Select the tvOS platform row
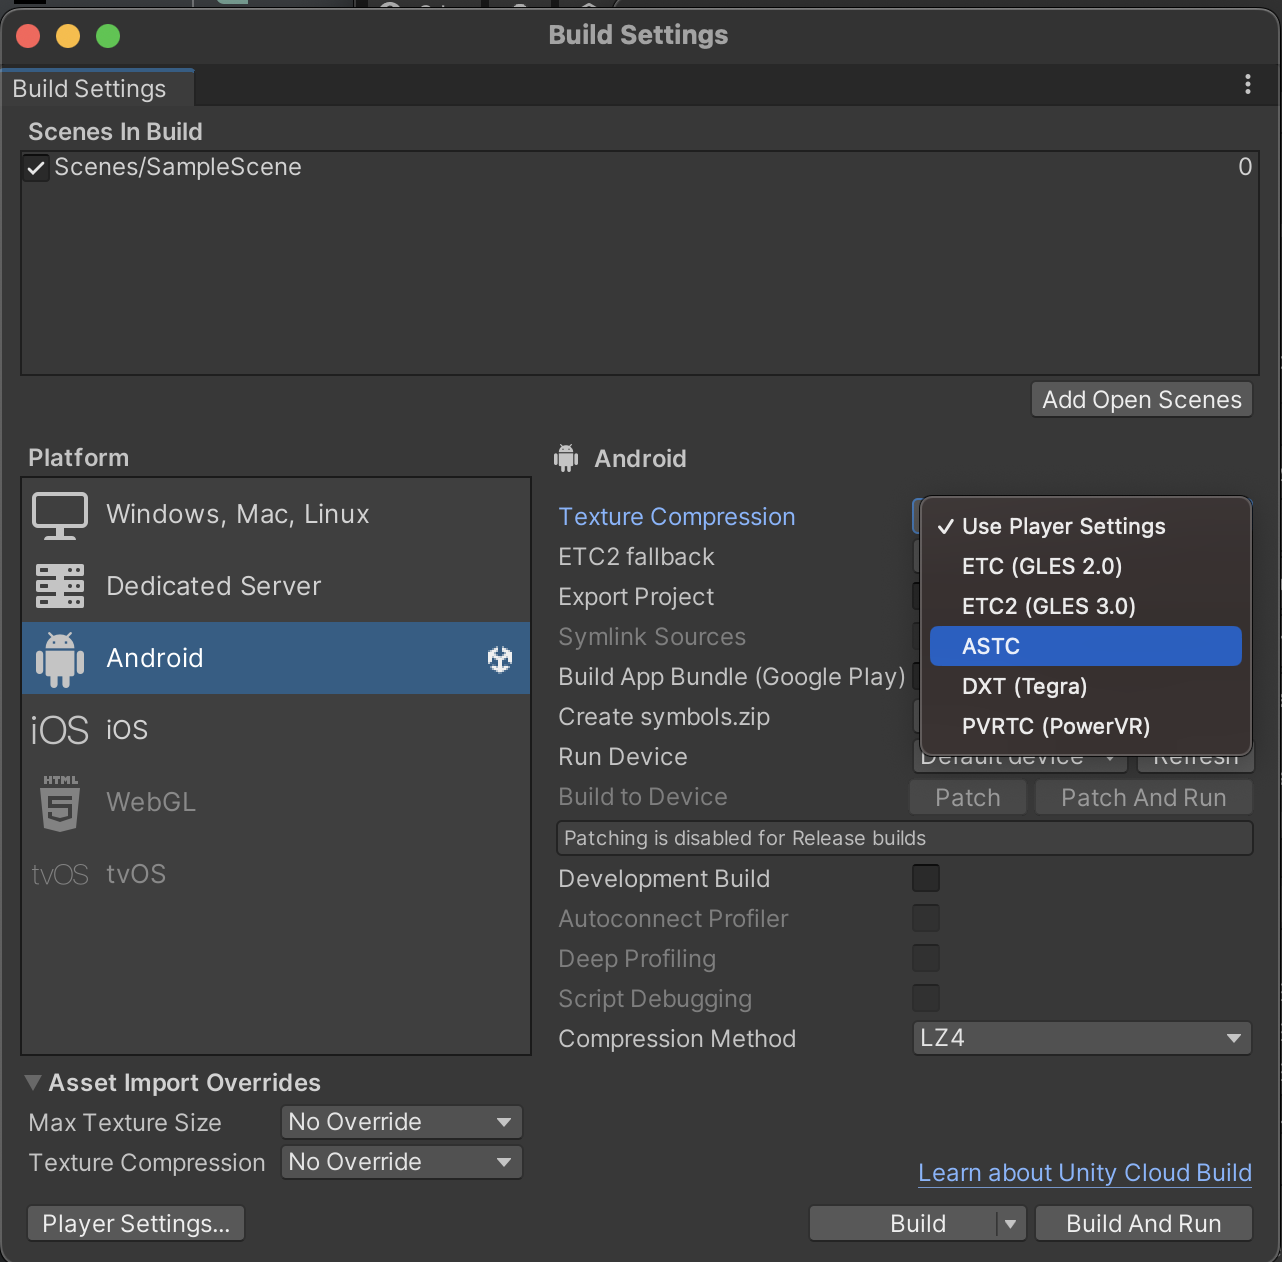The image size is (1282, 1262). (x=276, y=874)
